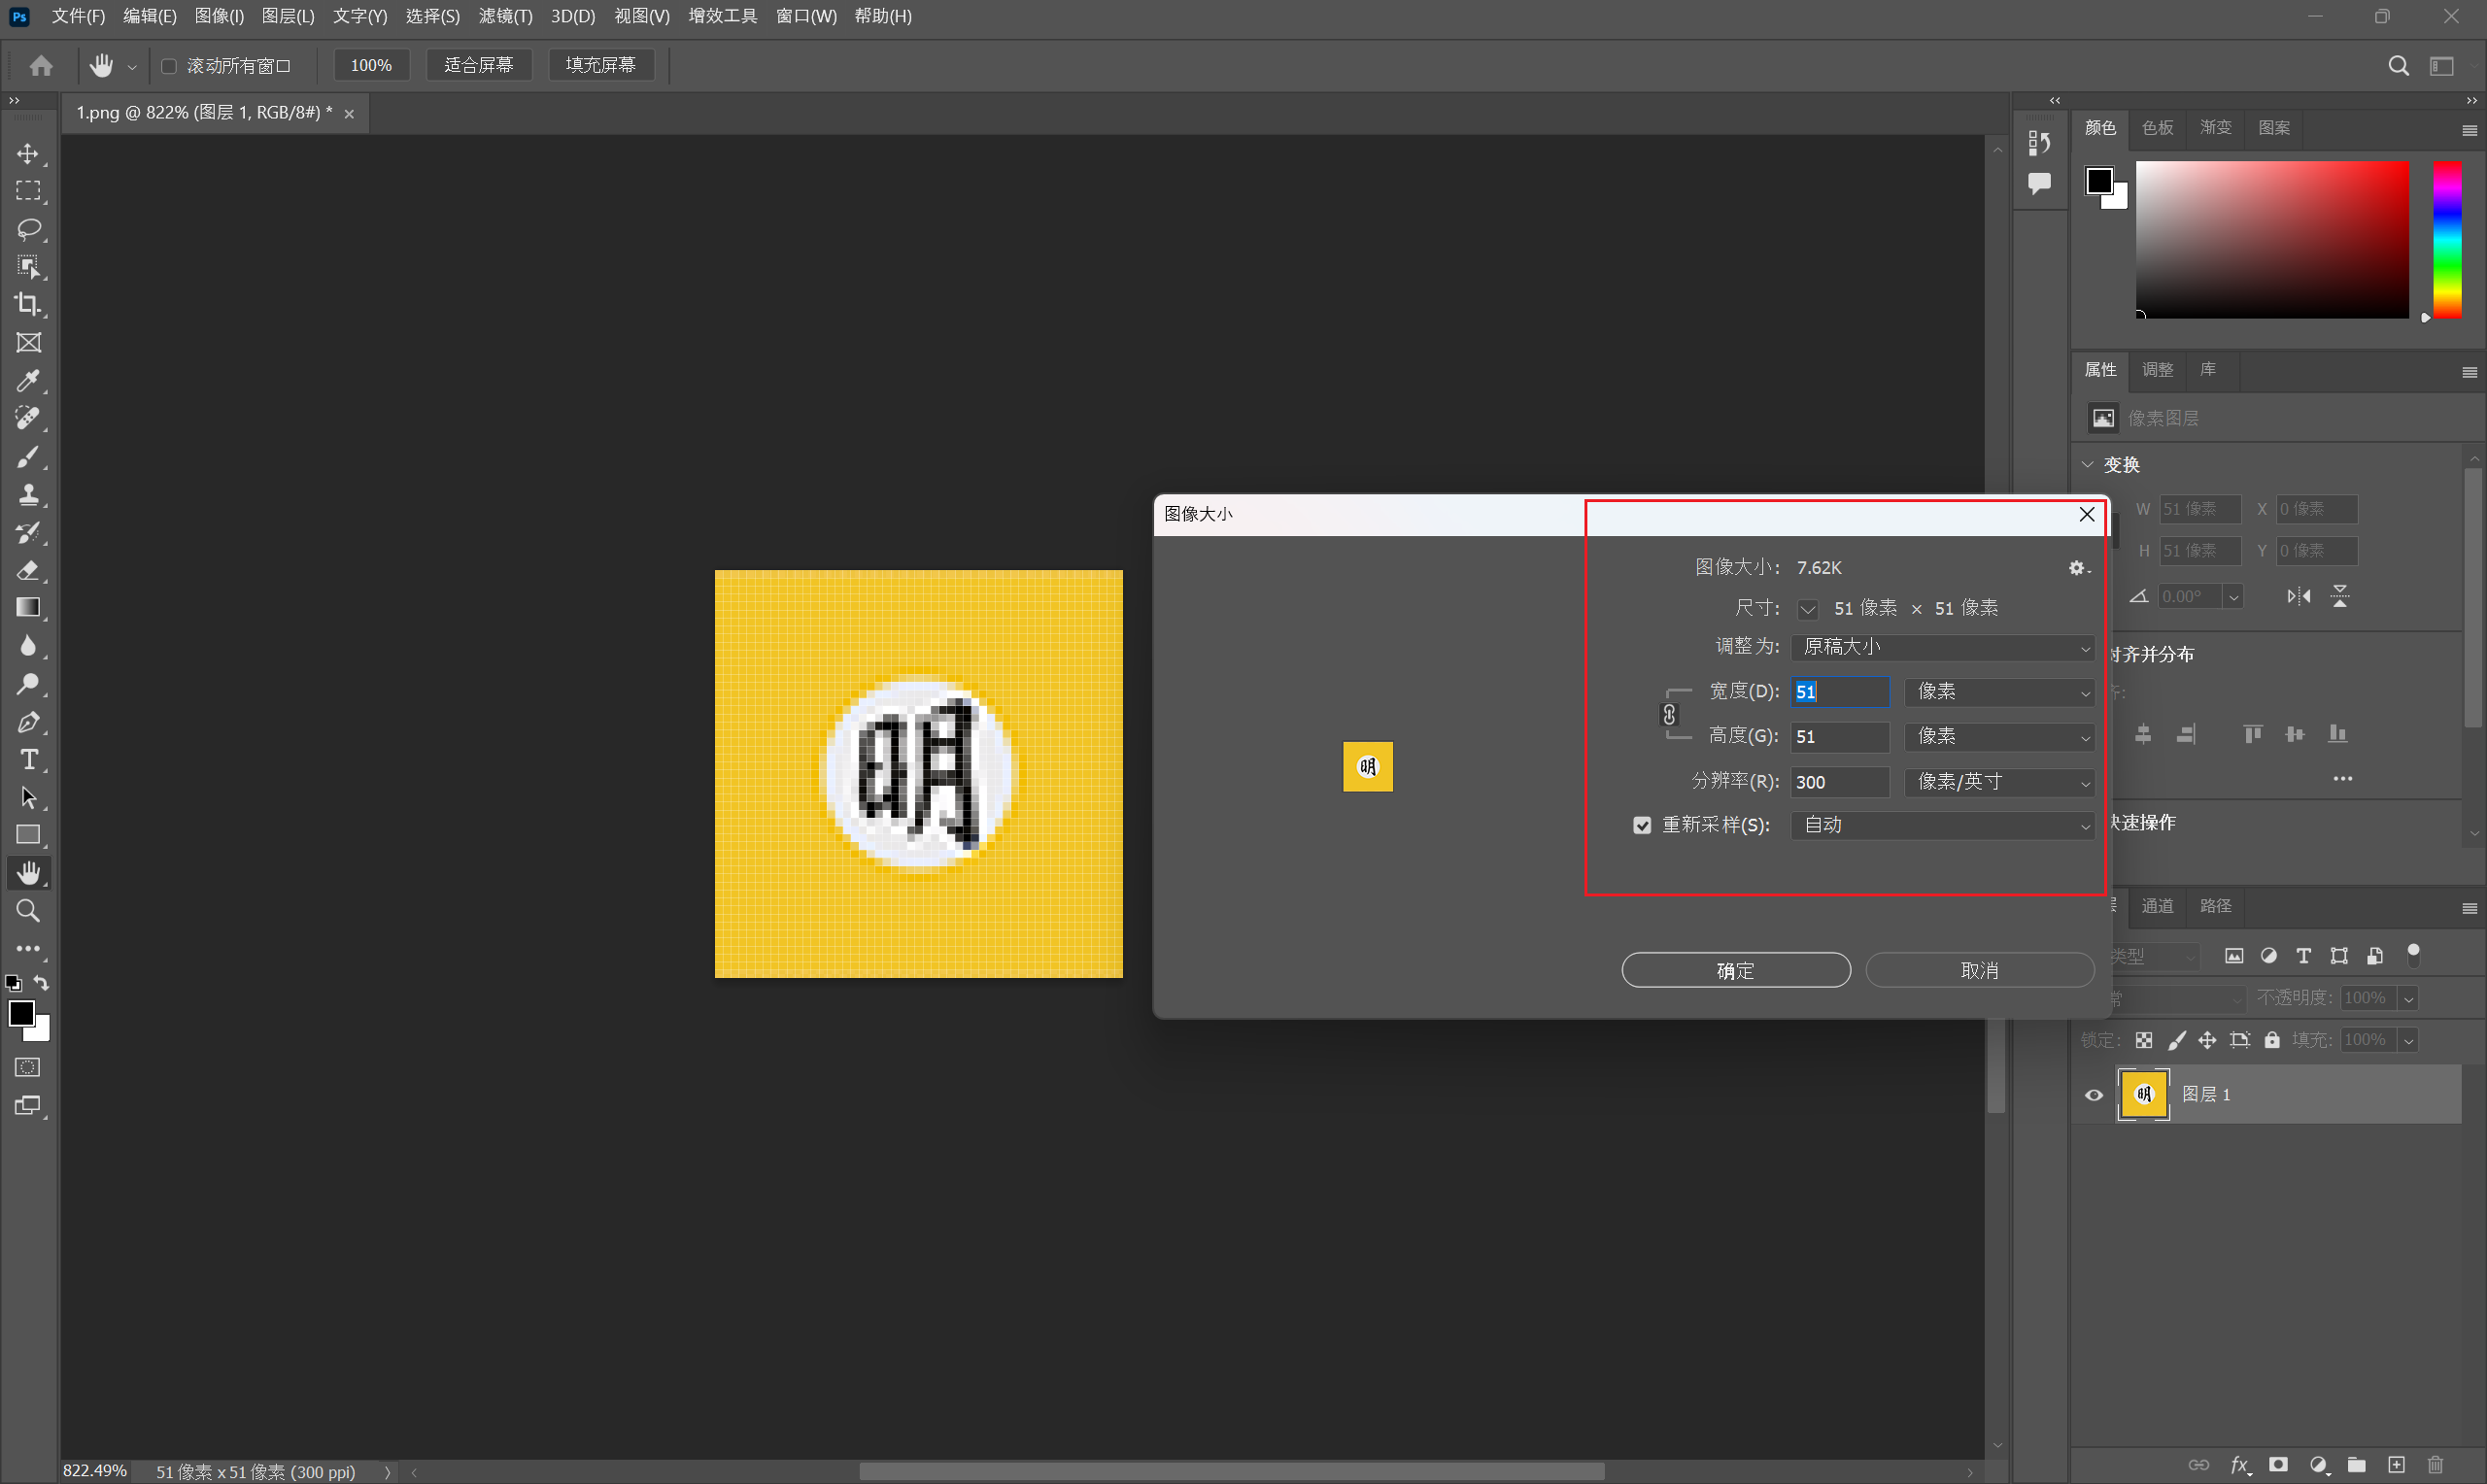
Task: Swap foreground and background colors
Action: click(41, 983)
